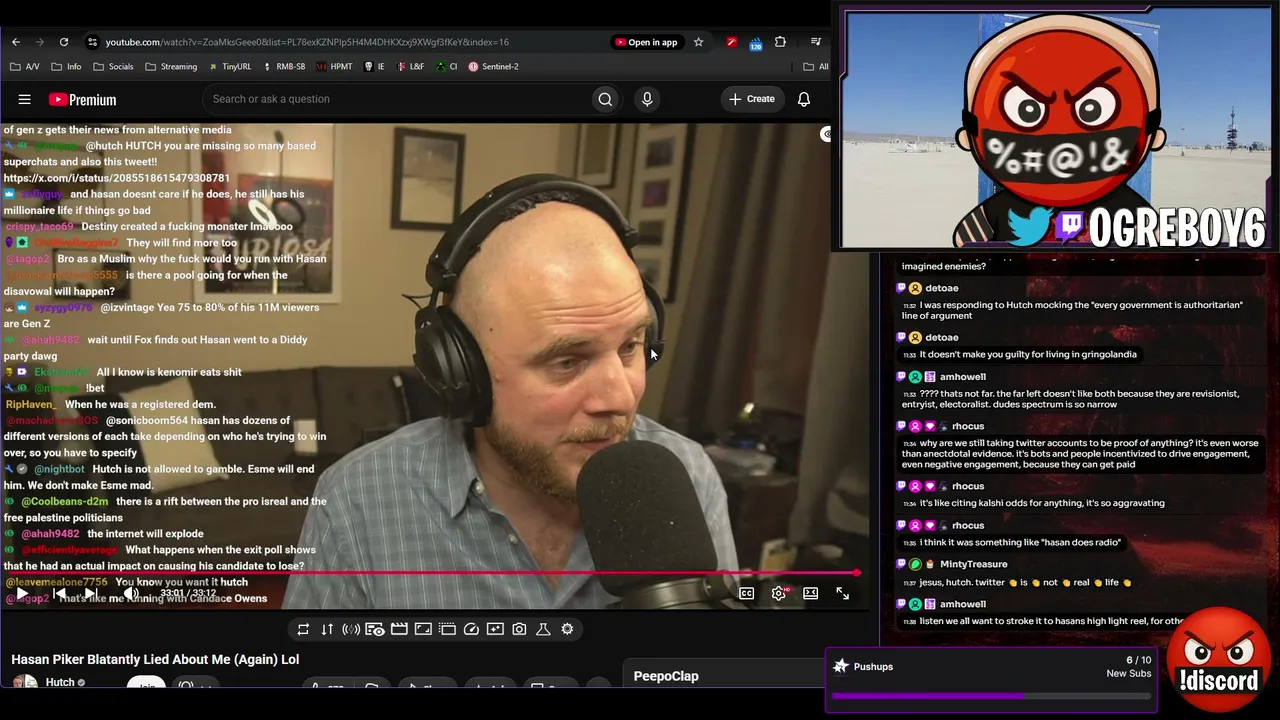Reload the YouTube page

[x=64, y=42]
